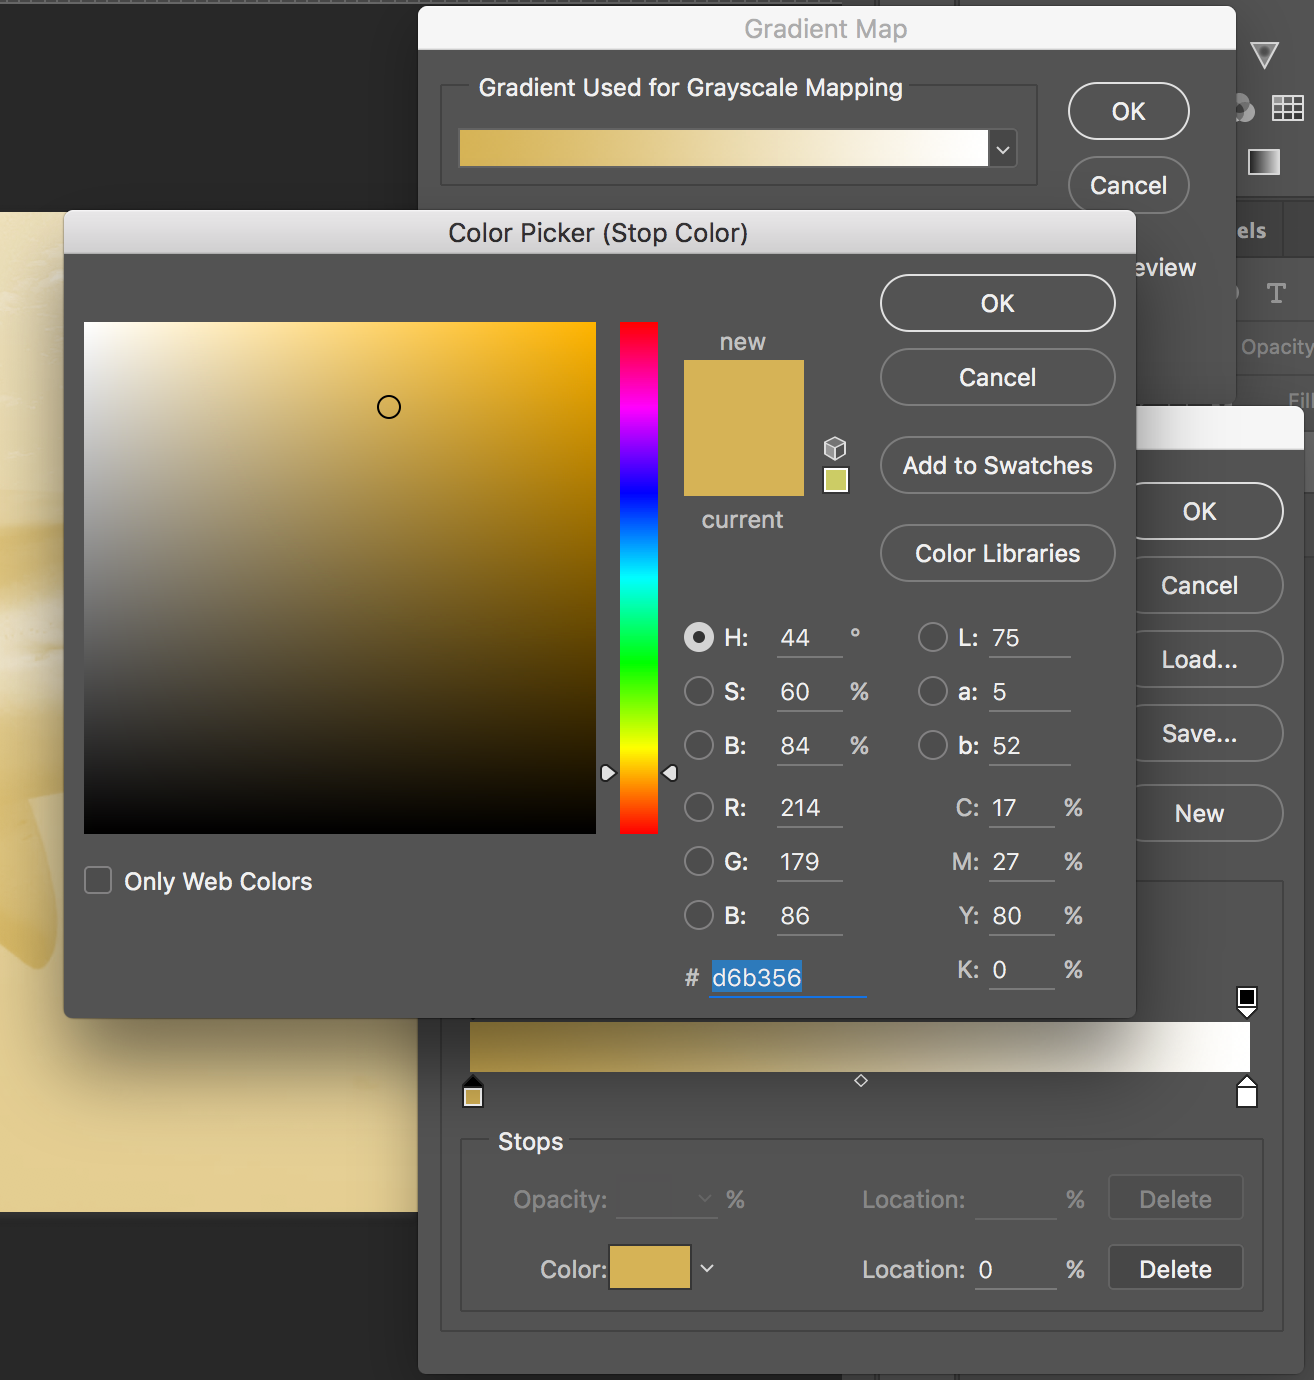1314x1380 pixels.
Task: Select the Lab 'a' radio button
Action: pyautogui.click(x=933, y=691)
